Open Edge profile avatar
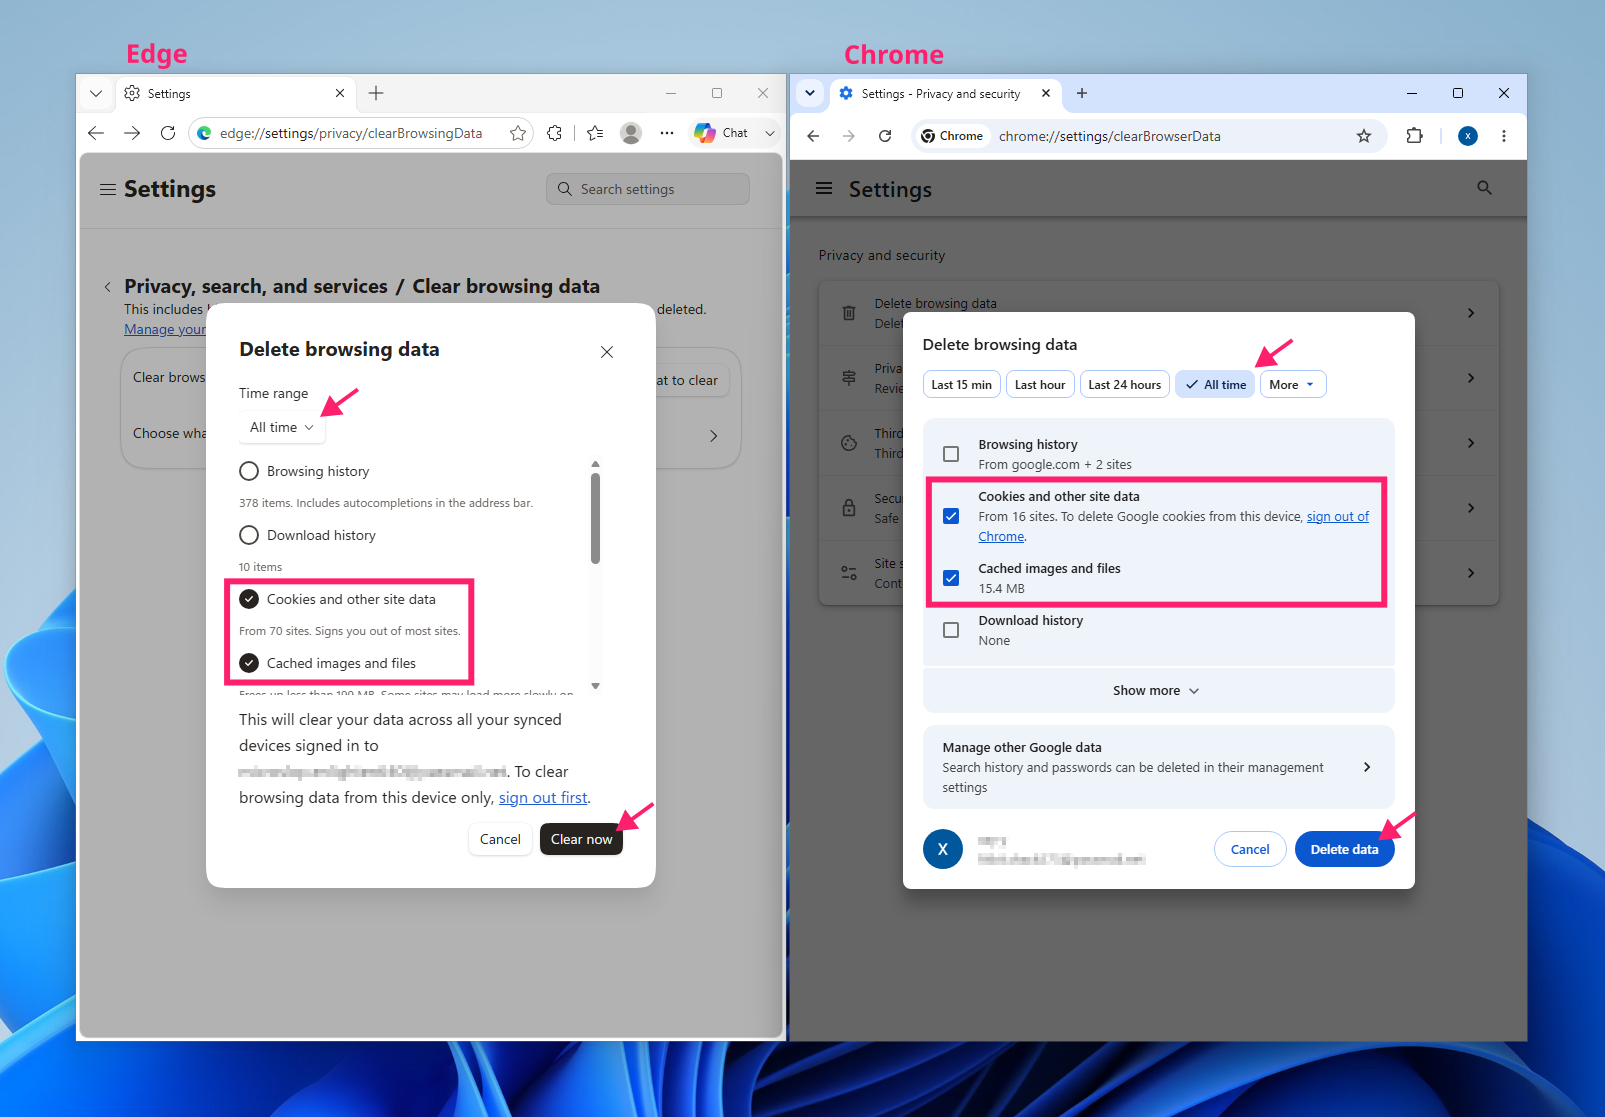1605x1117 pixels. click(x=631, y=133)
